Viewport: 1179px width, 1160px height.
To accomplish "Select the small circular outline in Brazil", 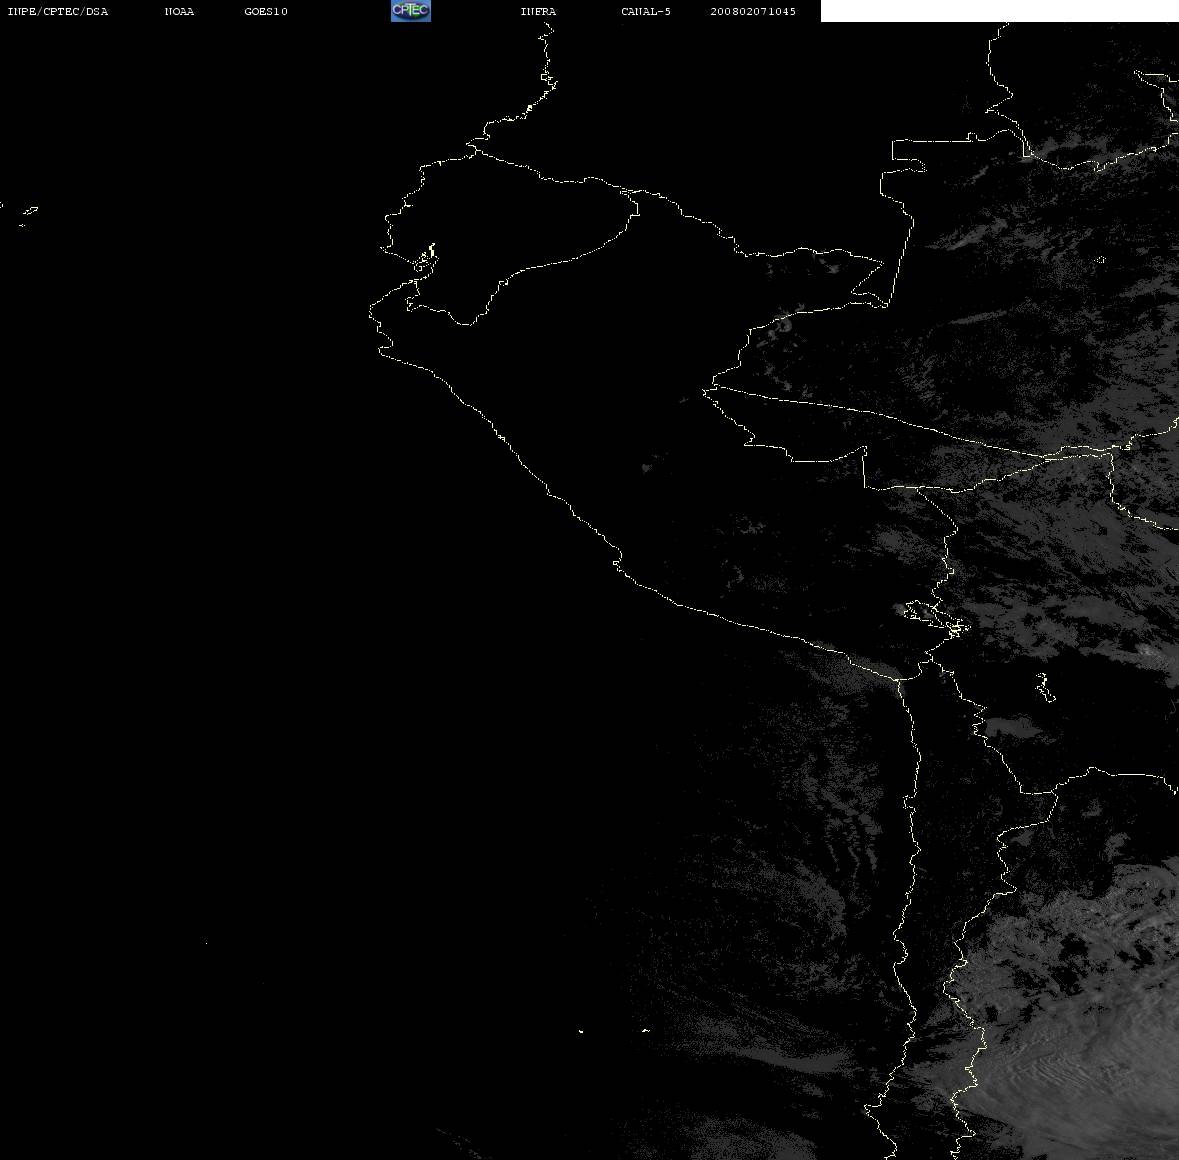I will pyautogui.click(x=1101, y=259).
